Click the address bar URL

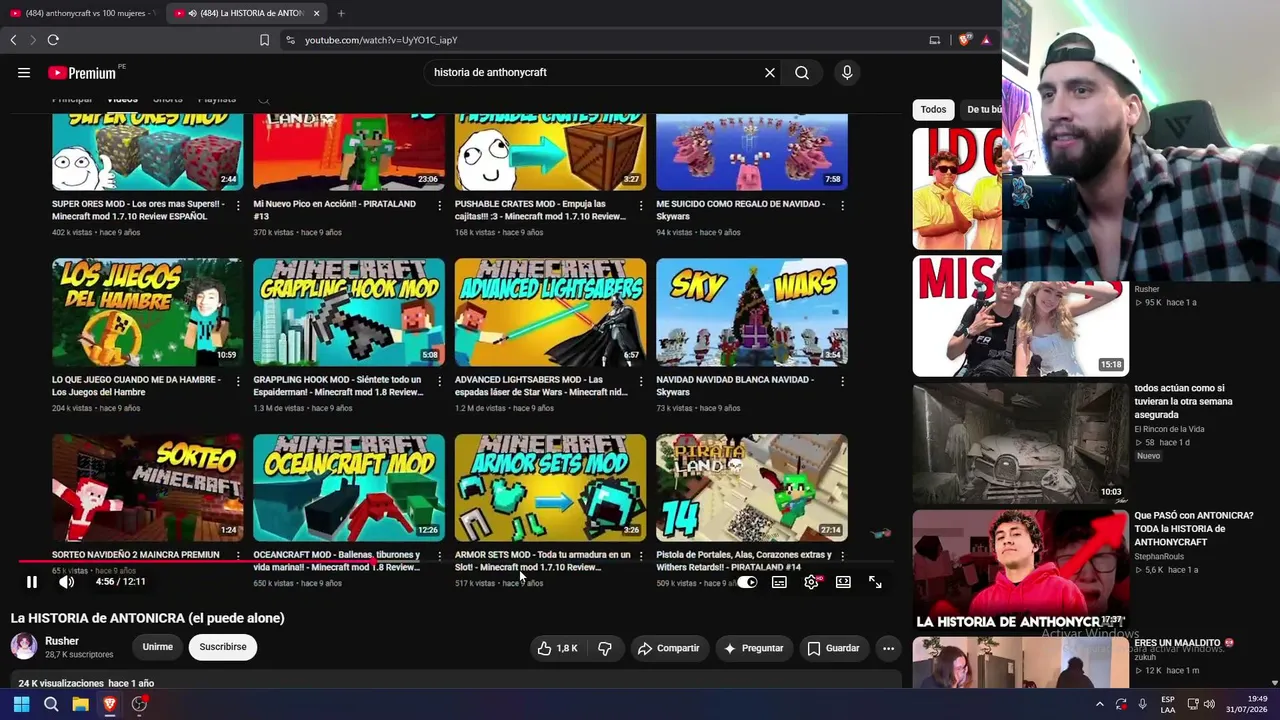381,40
